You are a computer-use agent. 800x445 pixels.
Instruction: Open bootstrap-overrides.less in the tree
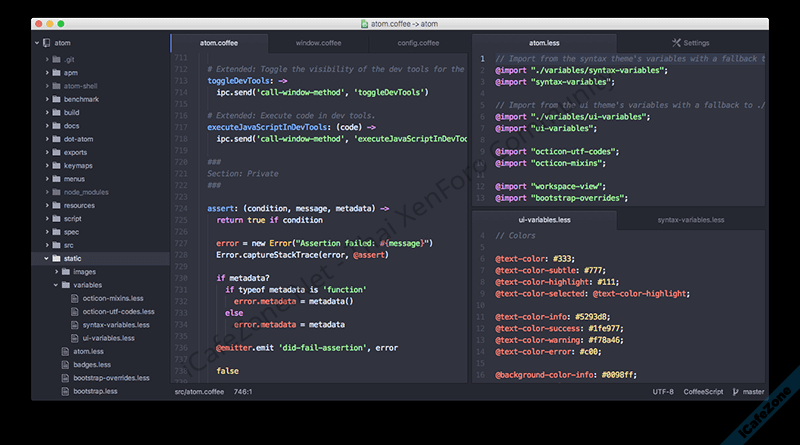(x=111, y=378)
